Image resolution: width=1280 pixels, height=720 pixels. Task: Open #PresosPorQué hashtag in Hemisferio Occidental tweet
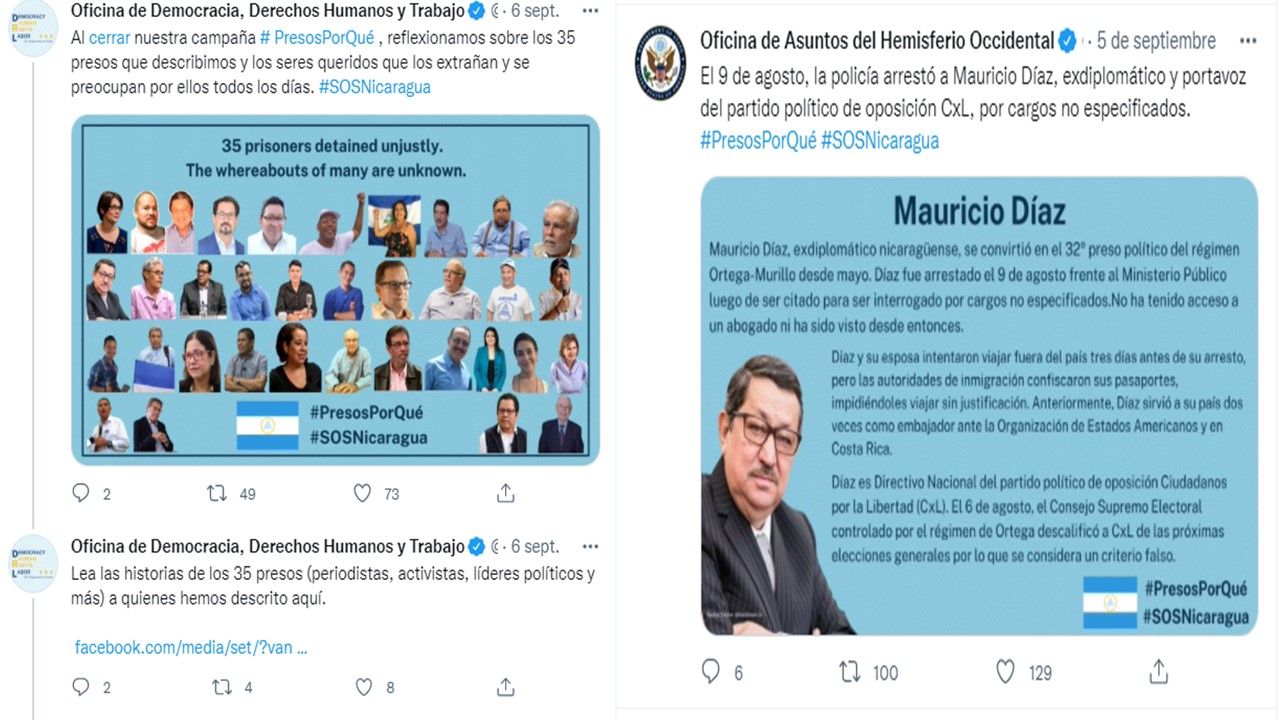point(758,140)
